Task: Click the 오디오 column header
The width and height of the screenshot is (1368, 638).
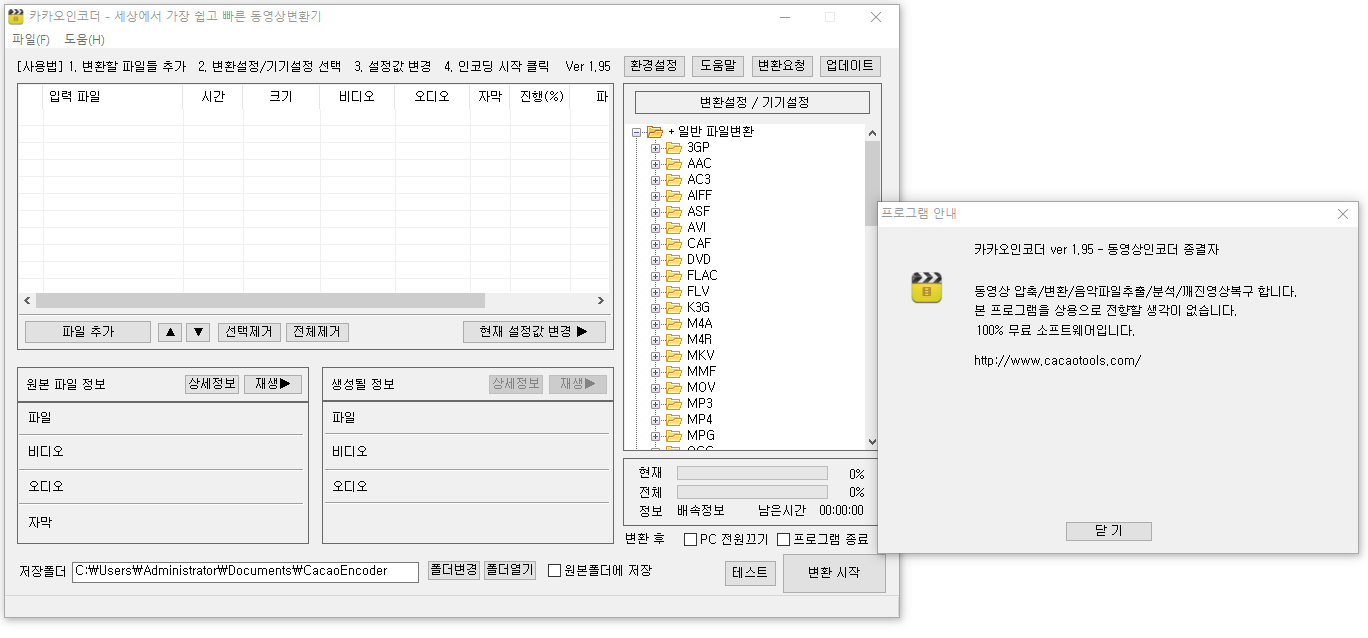Action: pyautogui.click(x=432, y=97)
